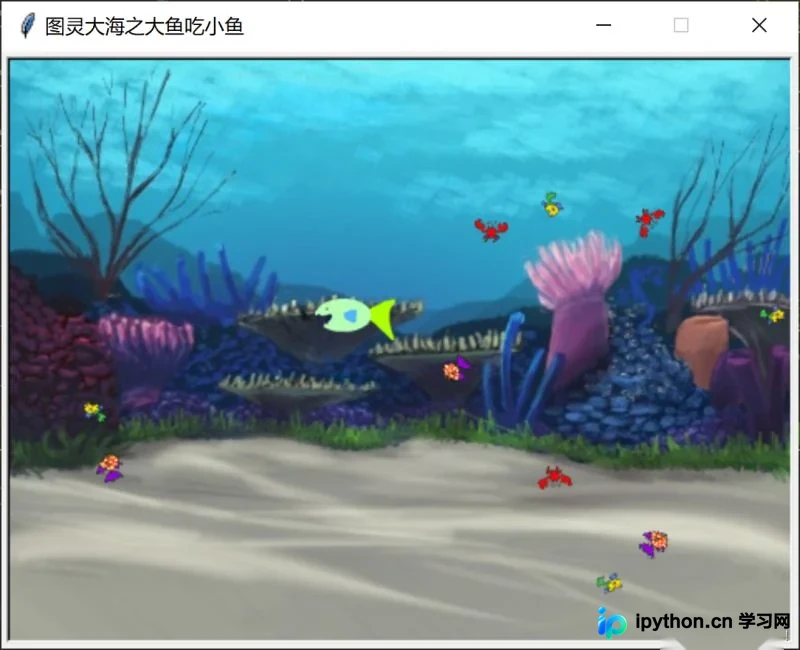Click the yellow-green fish above the ipython.cn watermark
The width and height of the screenshot is (800, 650).
click(x=610, y=583)
